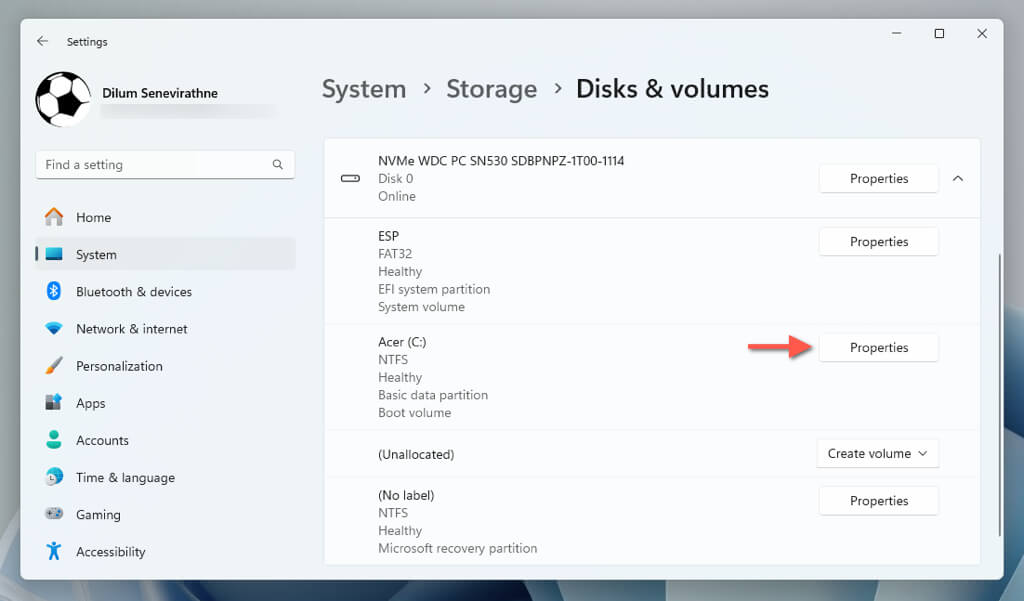Image resolution: width=1024 pixels, height=601 pixels.
Task: Click the Network & internet wifi icon
Action: tap(54, 328)
